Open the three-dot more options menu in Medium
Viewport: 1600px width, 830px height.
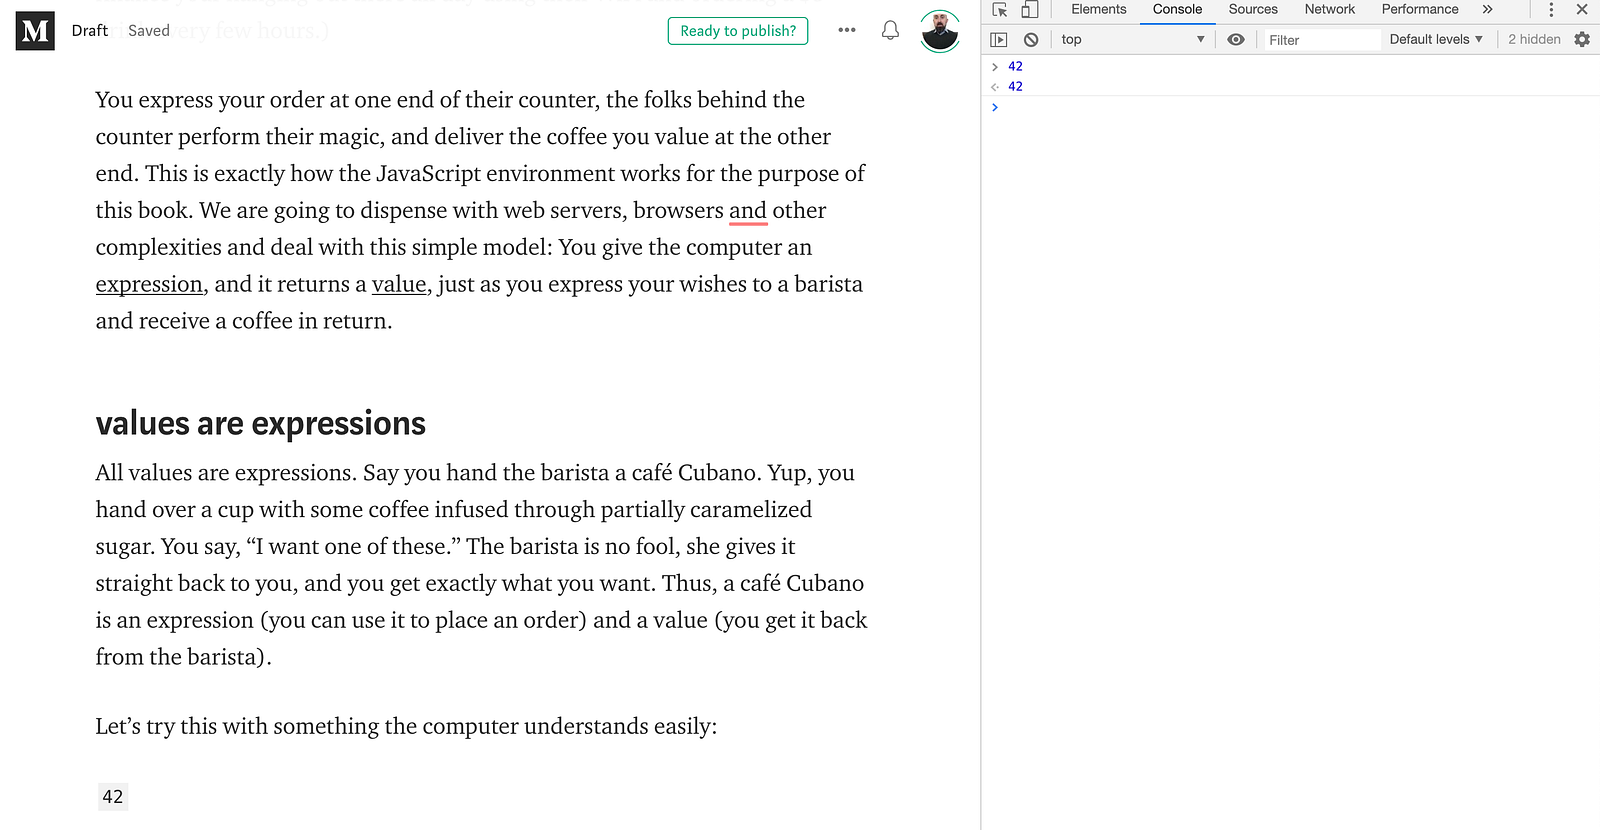pyautogui.click(x=847, y=30)
